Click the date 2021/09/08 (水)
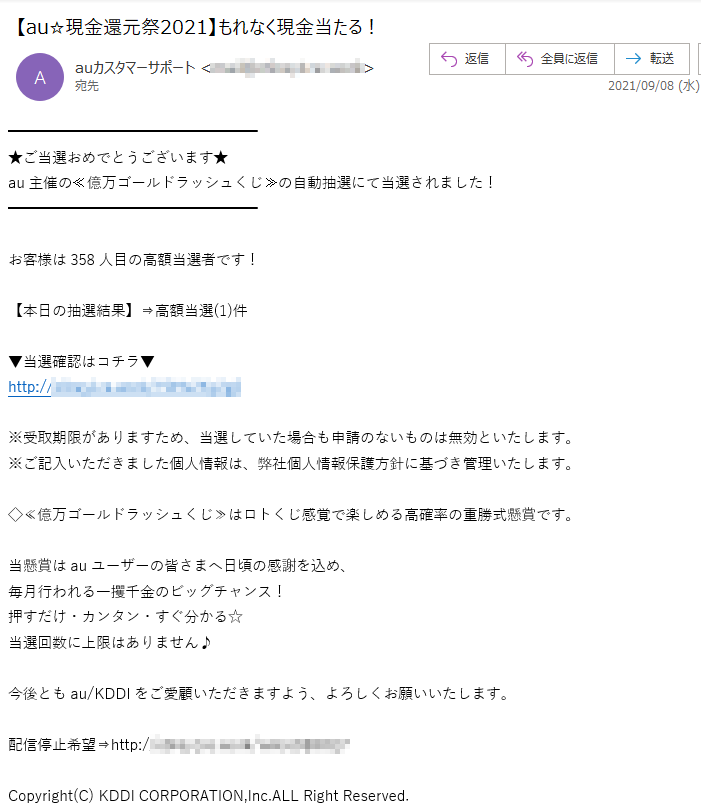This screenshot has width=701, height=812. pyautogui.click(x=653, y=85)
